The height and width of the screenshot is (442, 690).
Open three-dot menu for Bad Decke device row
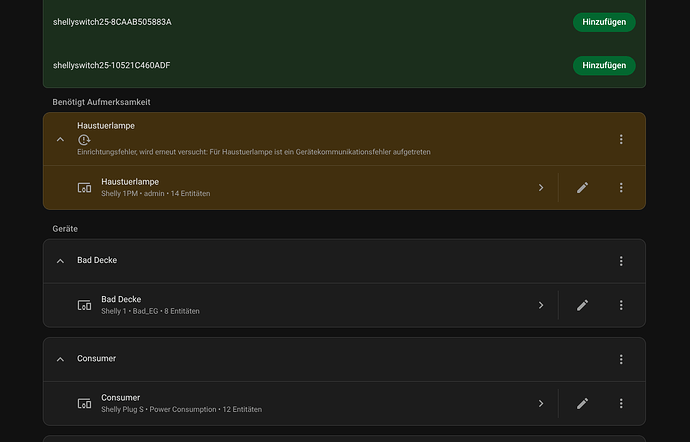coord(621,305)
